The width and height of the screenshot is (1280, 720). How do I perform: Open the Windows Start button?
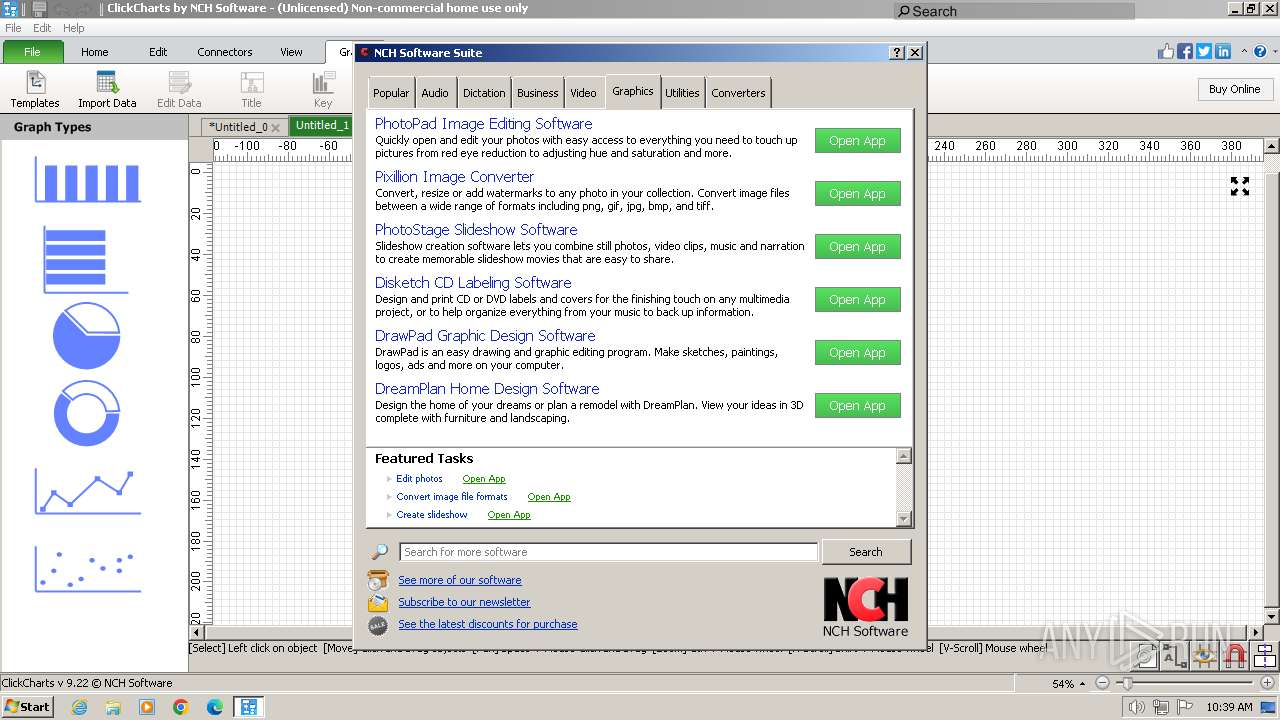(x=27, y=707)
